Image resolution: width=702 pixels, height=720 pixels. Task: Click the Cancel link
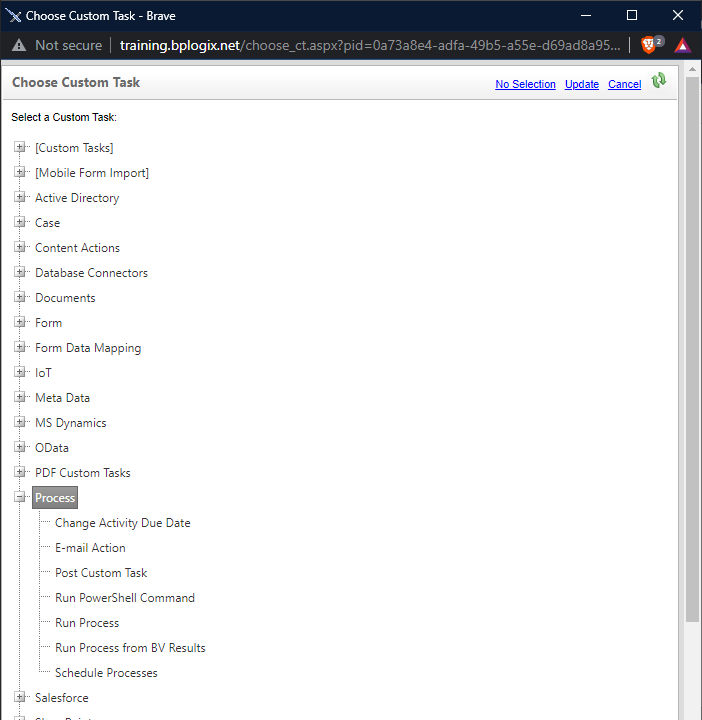coord(624,84)
